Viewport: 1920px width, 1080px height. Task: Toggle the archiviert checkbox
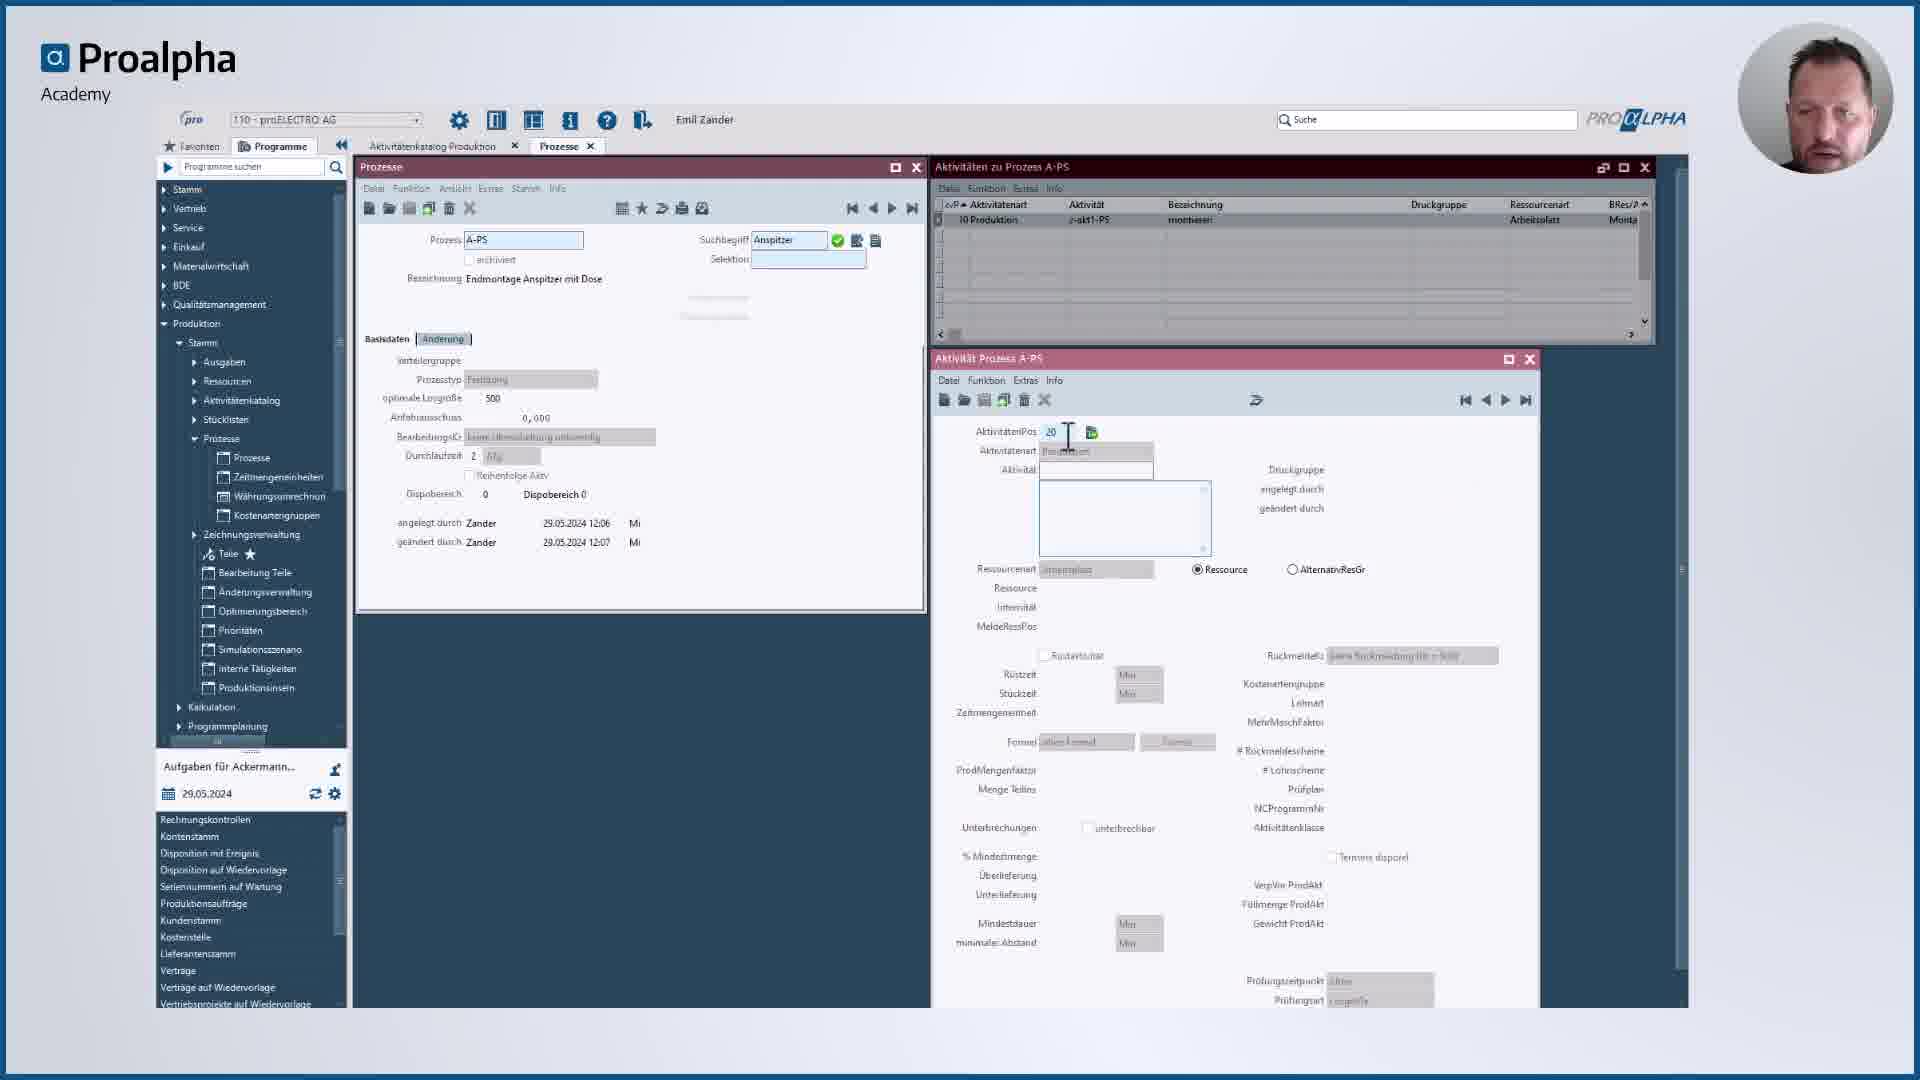point(469,260)
